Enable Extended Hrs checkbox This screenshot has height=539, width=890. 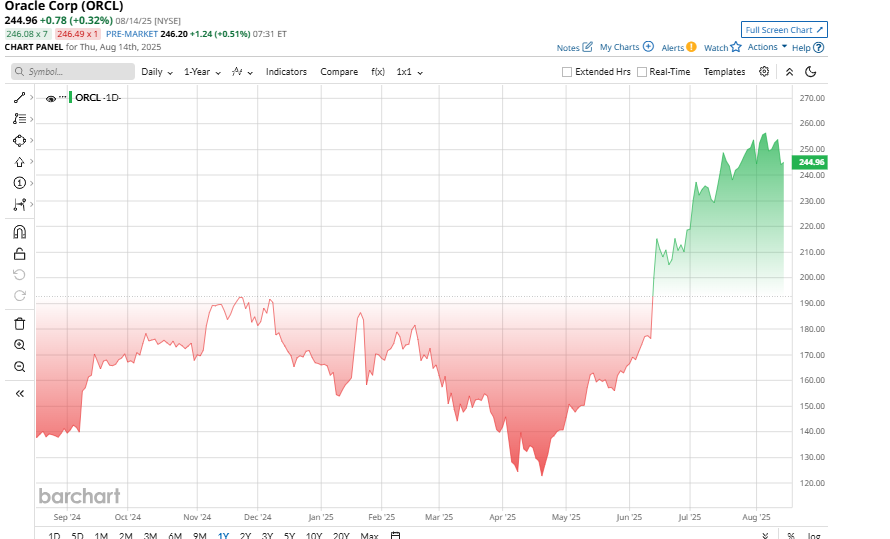point(566,72)
